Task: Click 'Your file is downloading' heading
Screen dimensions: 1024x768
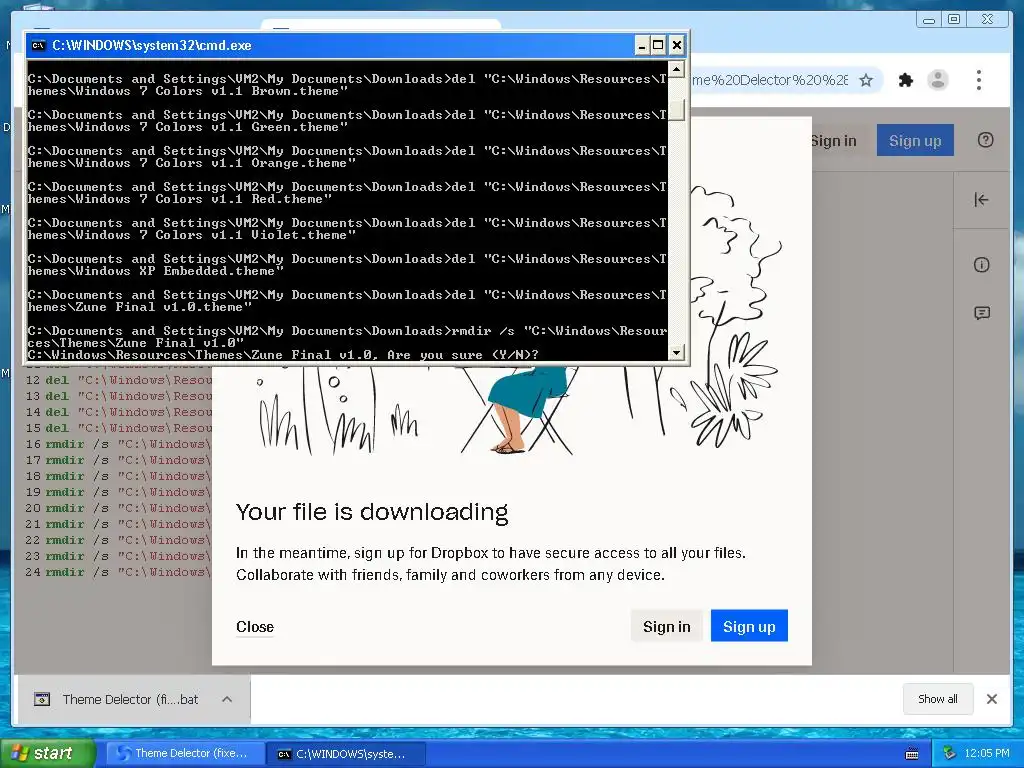Action: click(x=372, y=512)
